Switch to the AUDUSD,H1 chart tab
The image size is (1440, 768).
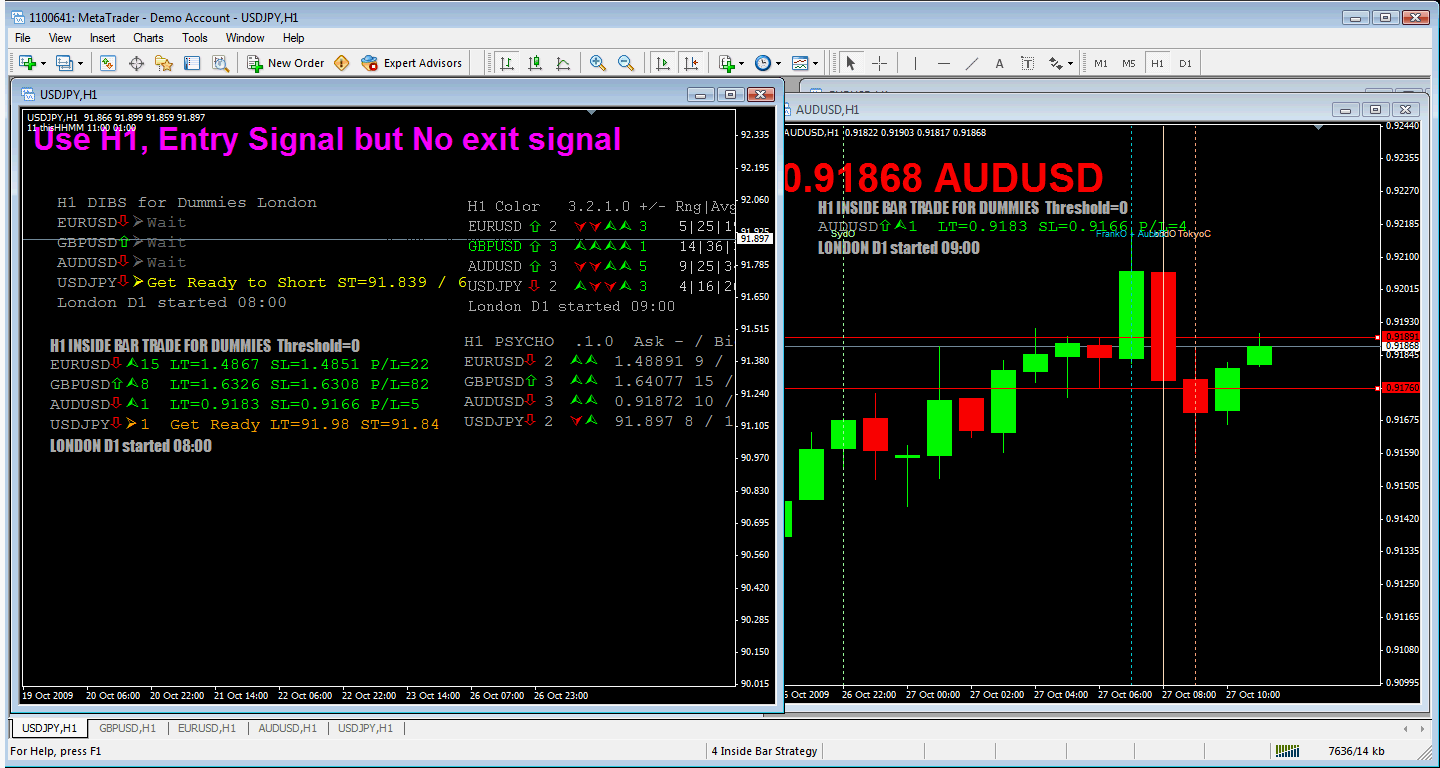pyautogui.click(x=287, y=728)
